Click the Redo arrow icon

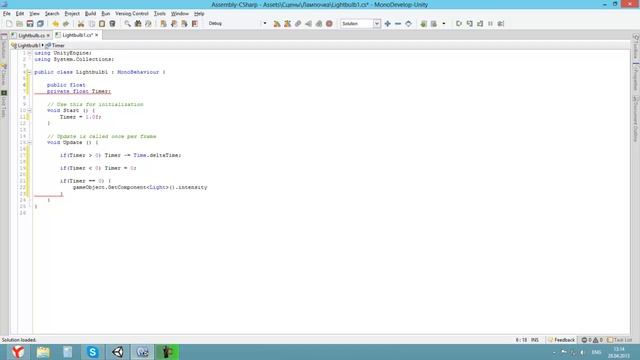click(x=66, y=24)
